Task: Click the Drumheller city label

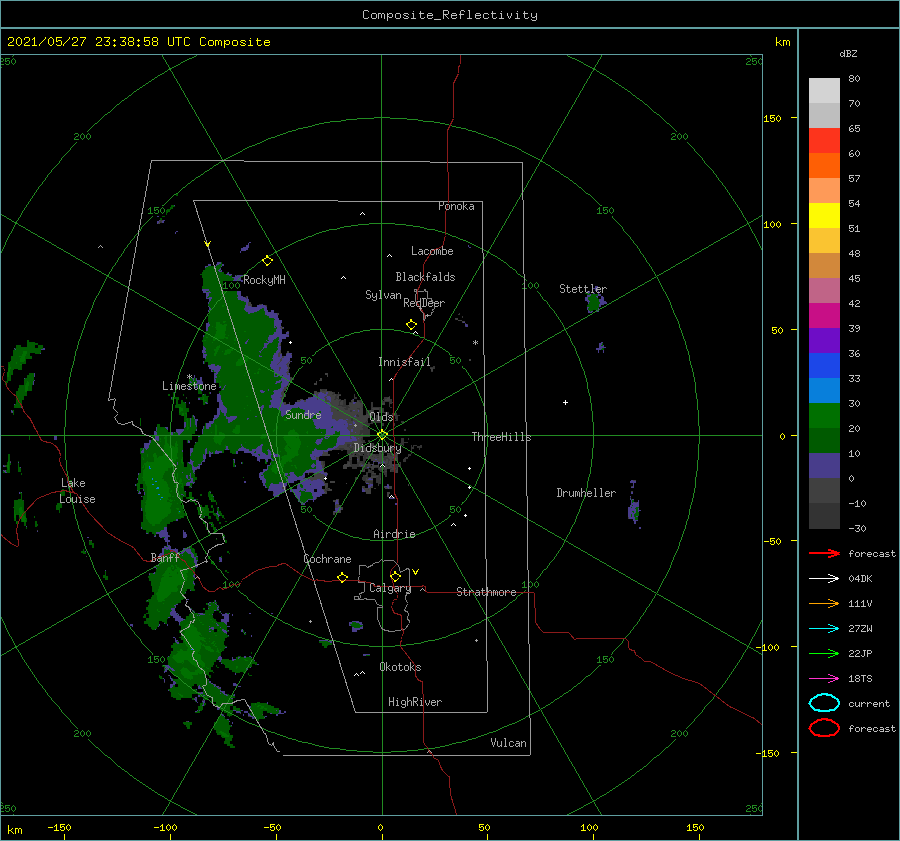Action: [x=586, y=493]
